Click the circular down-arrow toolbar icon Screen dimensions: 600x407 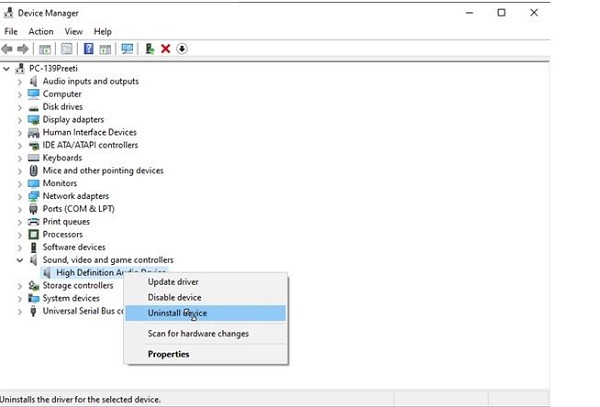[x=182, y=49]
